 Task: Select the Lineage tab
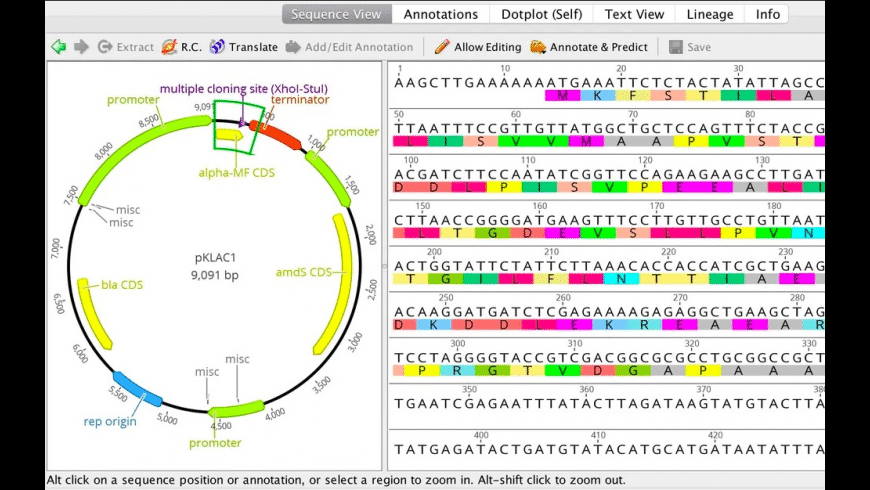[710, 14]
